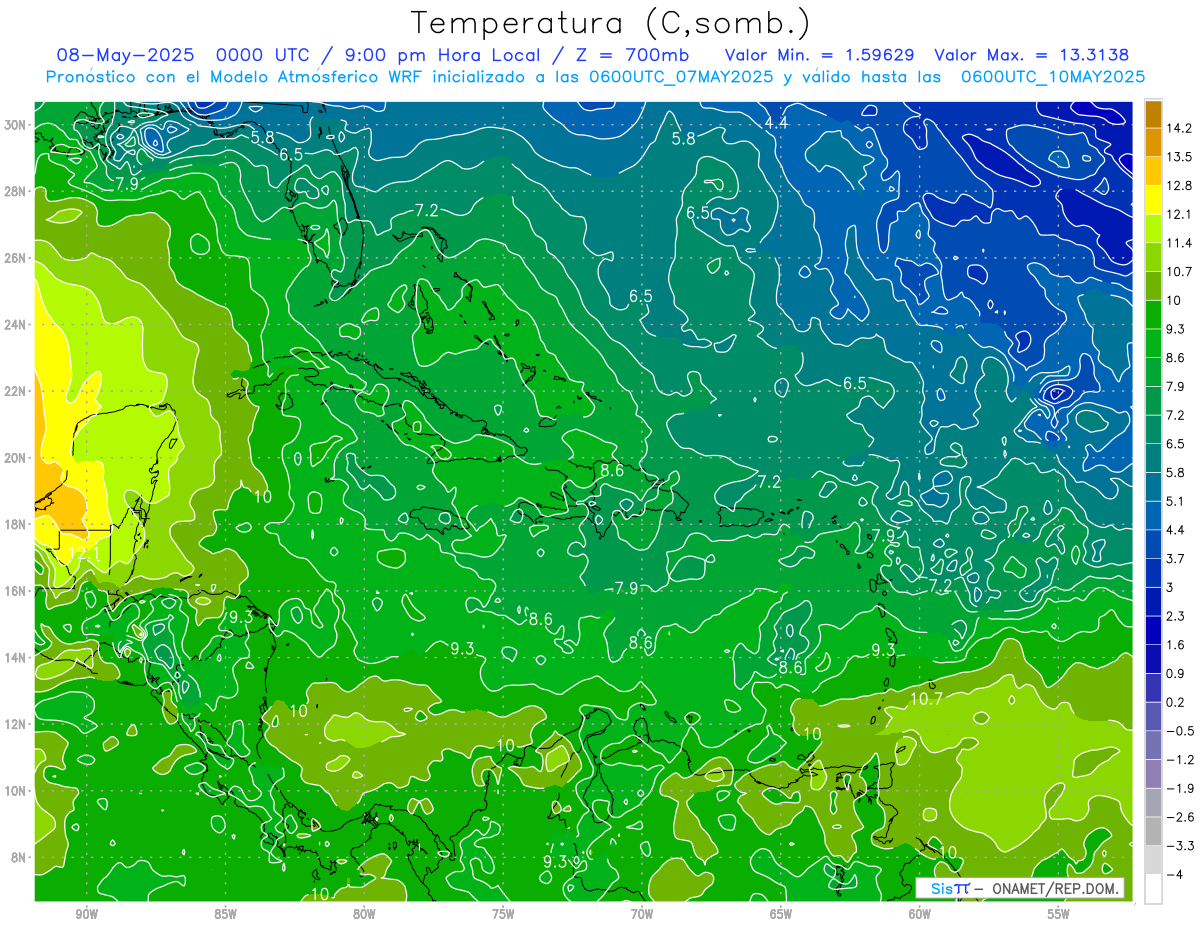The width and height of the screenshot is (1200, 927).
Task: Click the "ONAMET/REP.DOM." credit label
Action: 1053,888
